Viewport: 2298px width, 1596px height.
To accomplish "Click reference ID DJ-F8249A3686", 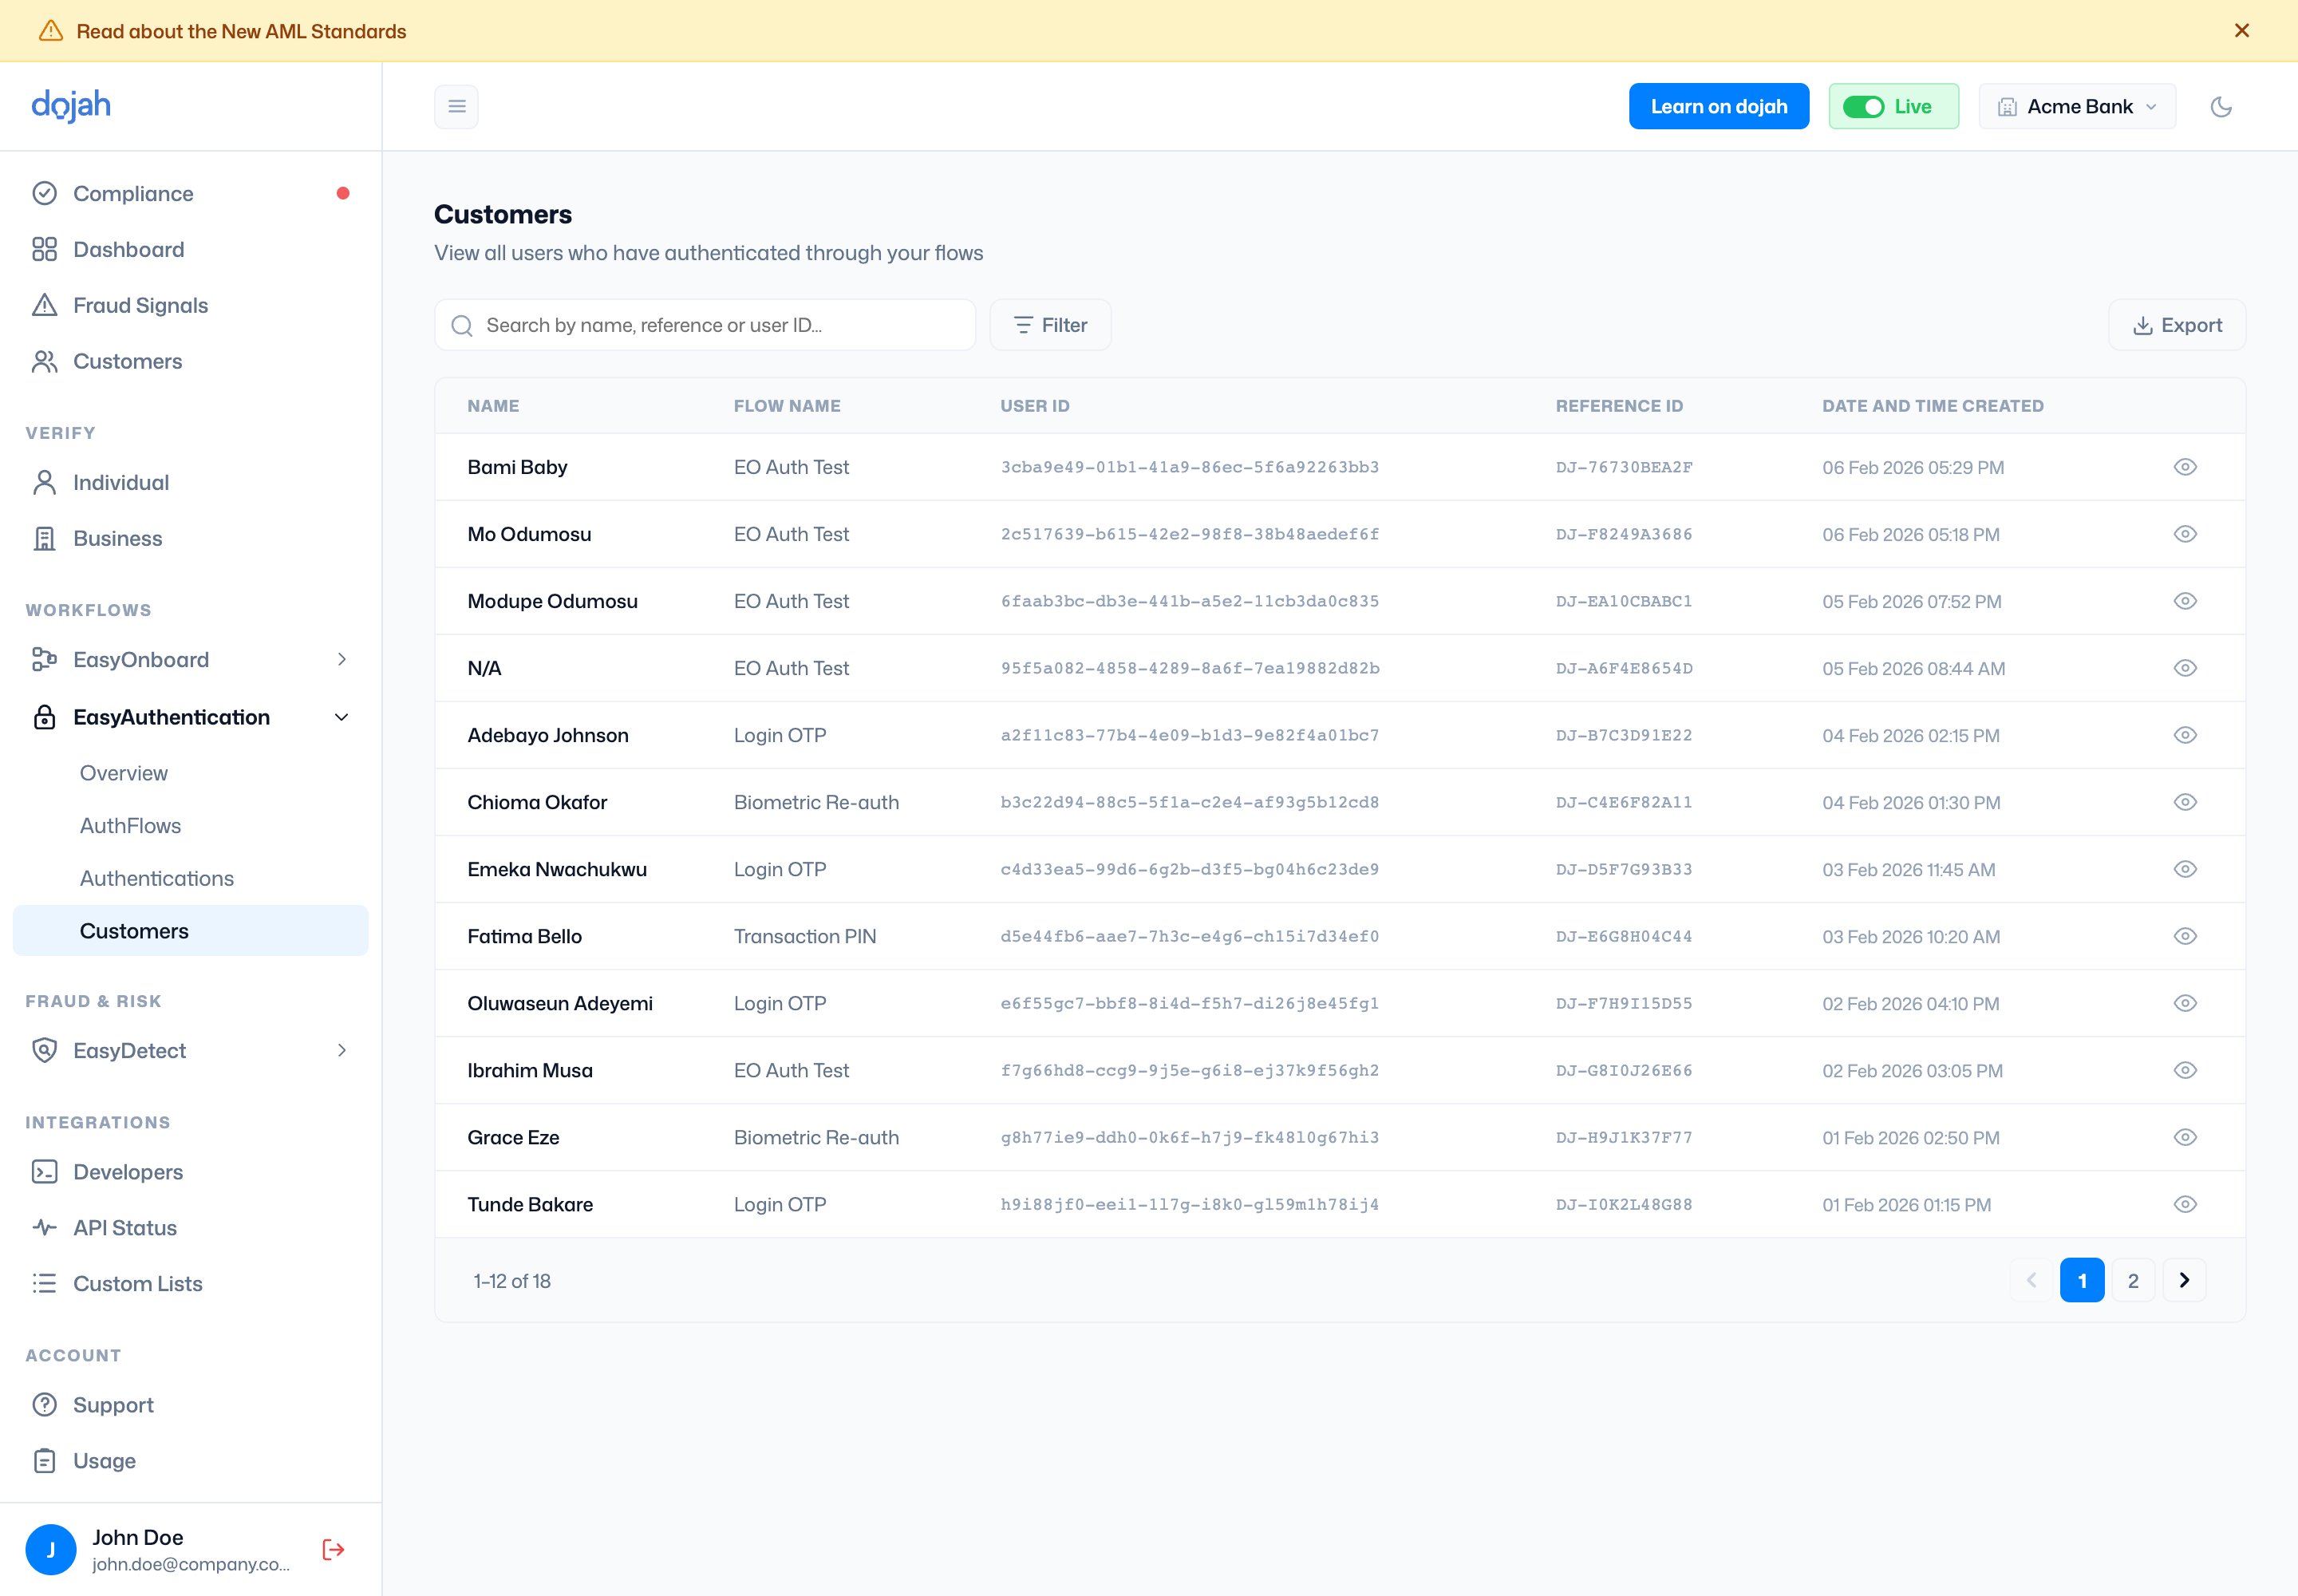I will [1624, 534].
